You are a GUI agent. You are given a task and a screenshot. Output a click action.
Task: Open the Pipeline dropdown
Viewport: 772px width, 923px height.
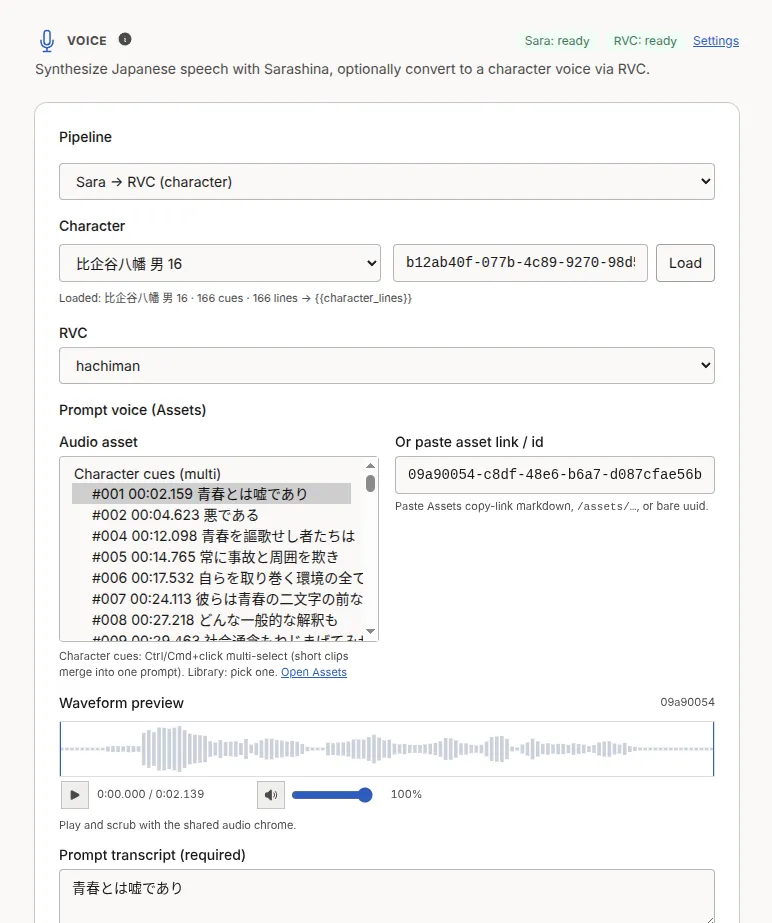pyautogui.click(x=387, y=181)
